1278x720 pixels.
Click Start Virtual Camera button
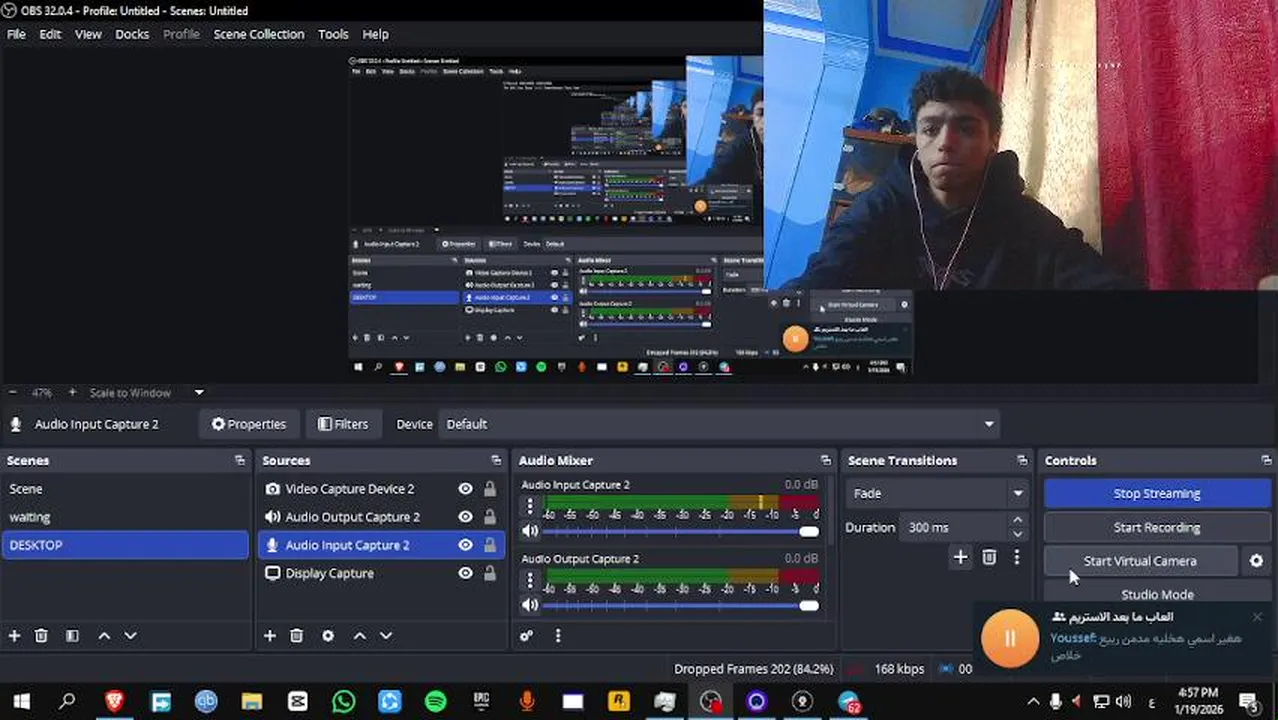pos(1140,561)
